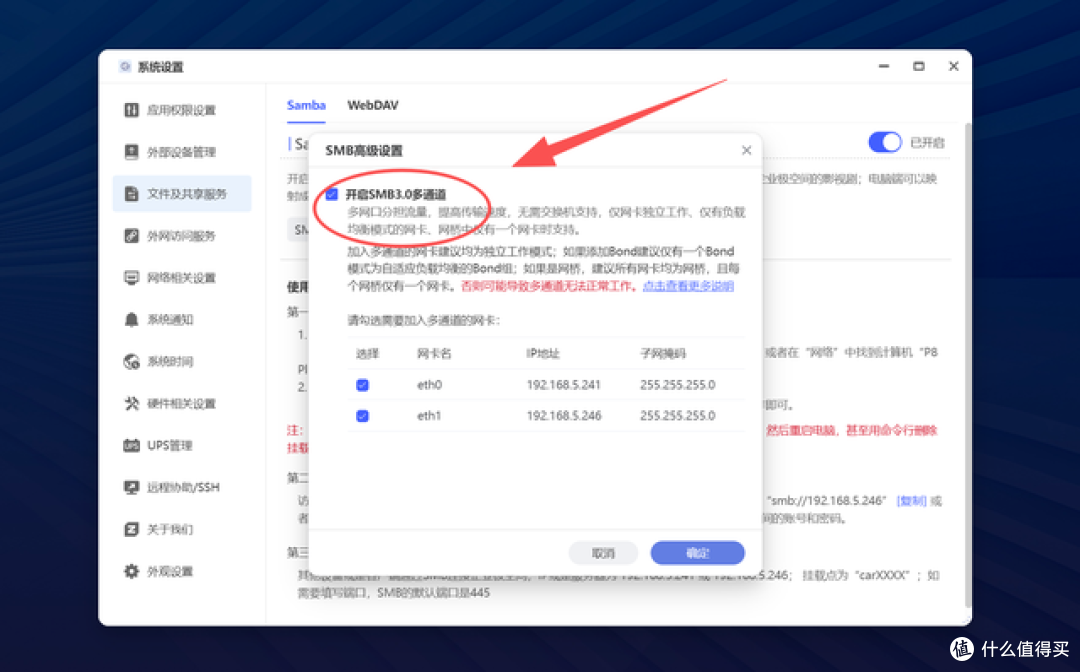Click the 系统时间 globe icon
This screenshot has width=1080, height=672.
coord(131,361)
